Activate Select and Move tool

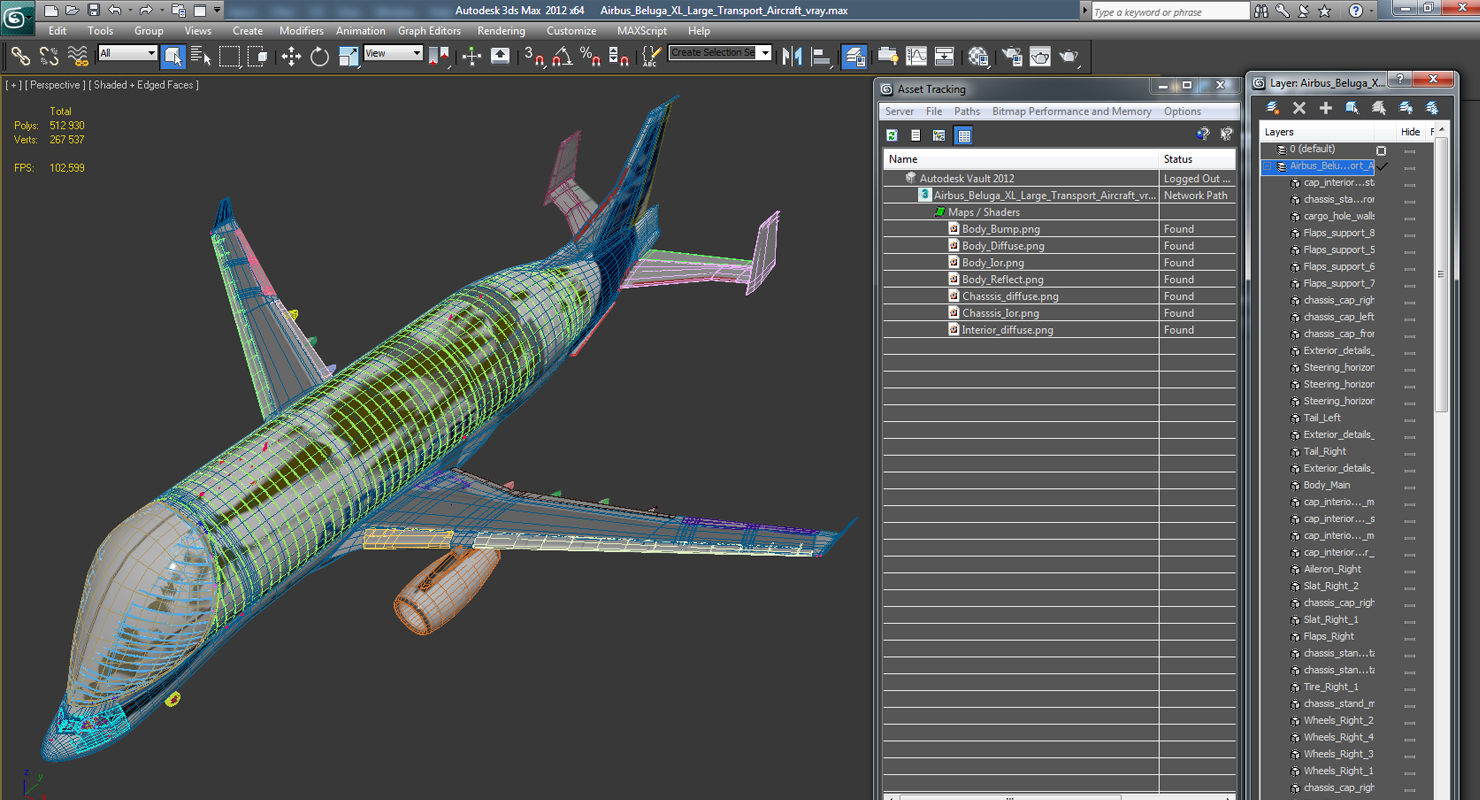click(x=291, y=56)
